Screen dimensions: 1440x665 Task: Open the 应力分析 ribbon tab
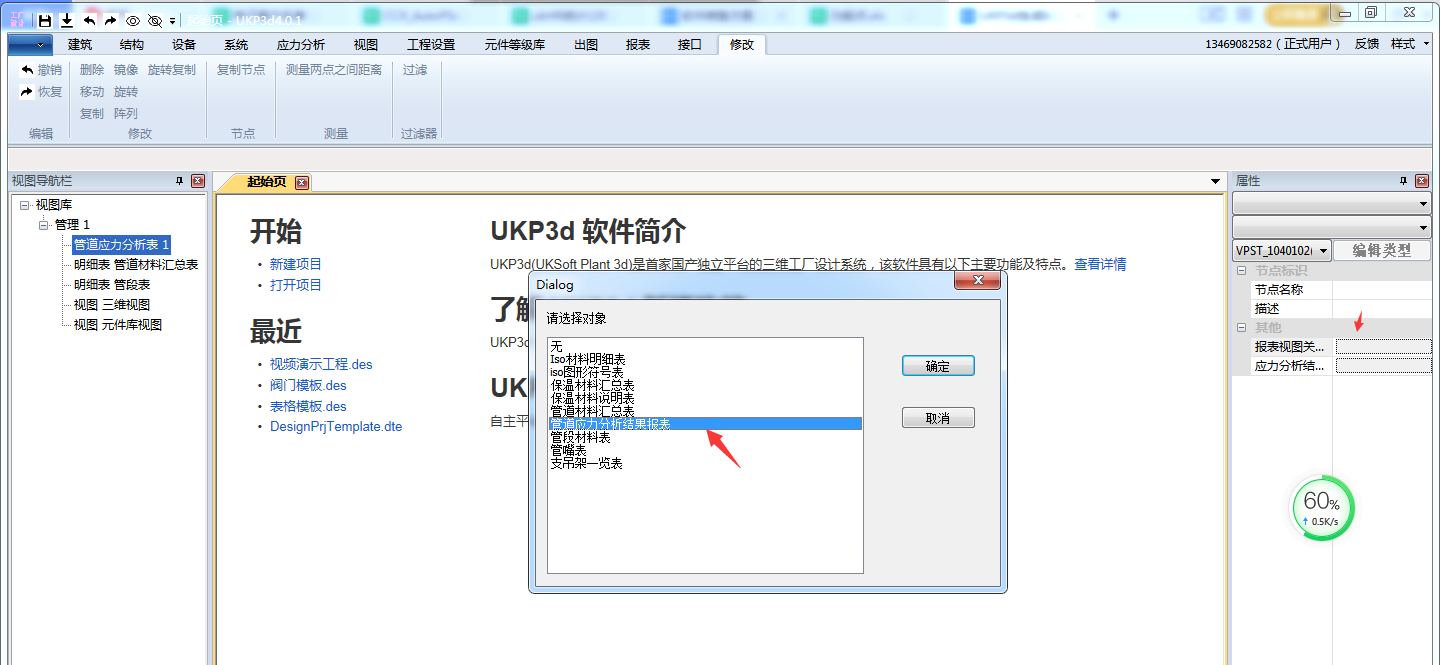(x=300, y=44)
